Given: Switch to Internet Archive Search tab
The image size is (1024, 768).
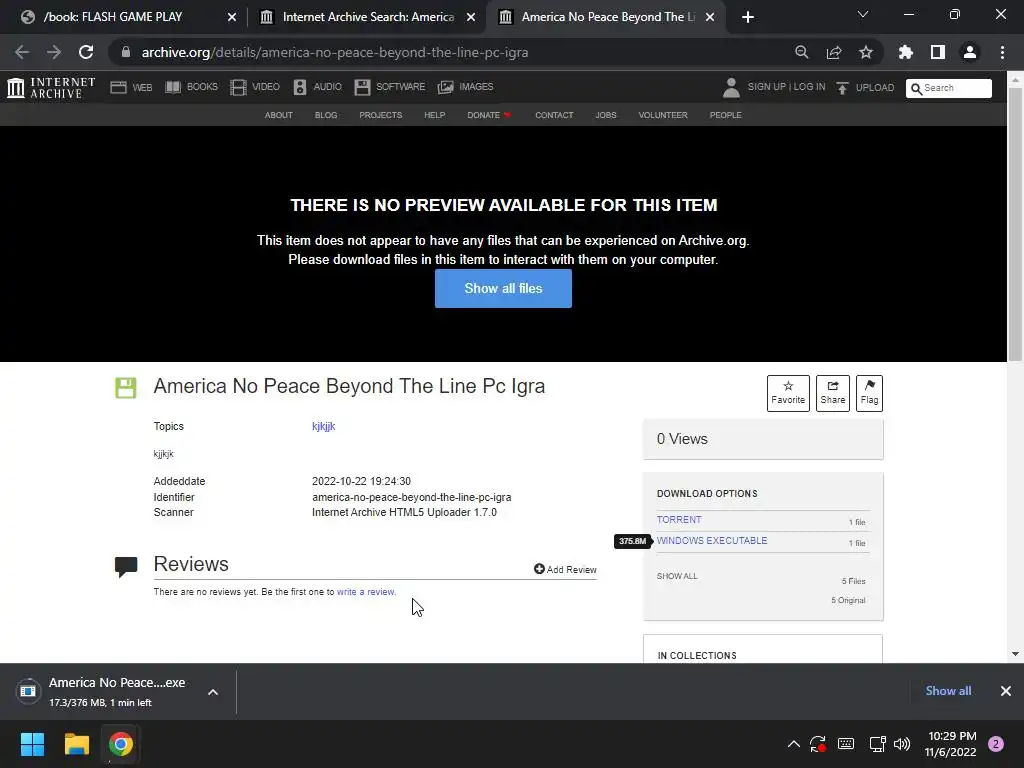Looking at the screenshot, I should click(367, 17).
